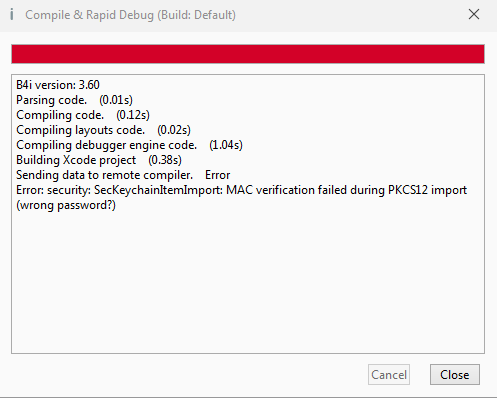Close the dialog with the X icon
The image size is (497, 398).
coord(474,14)
